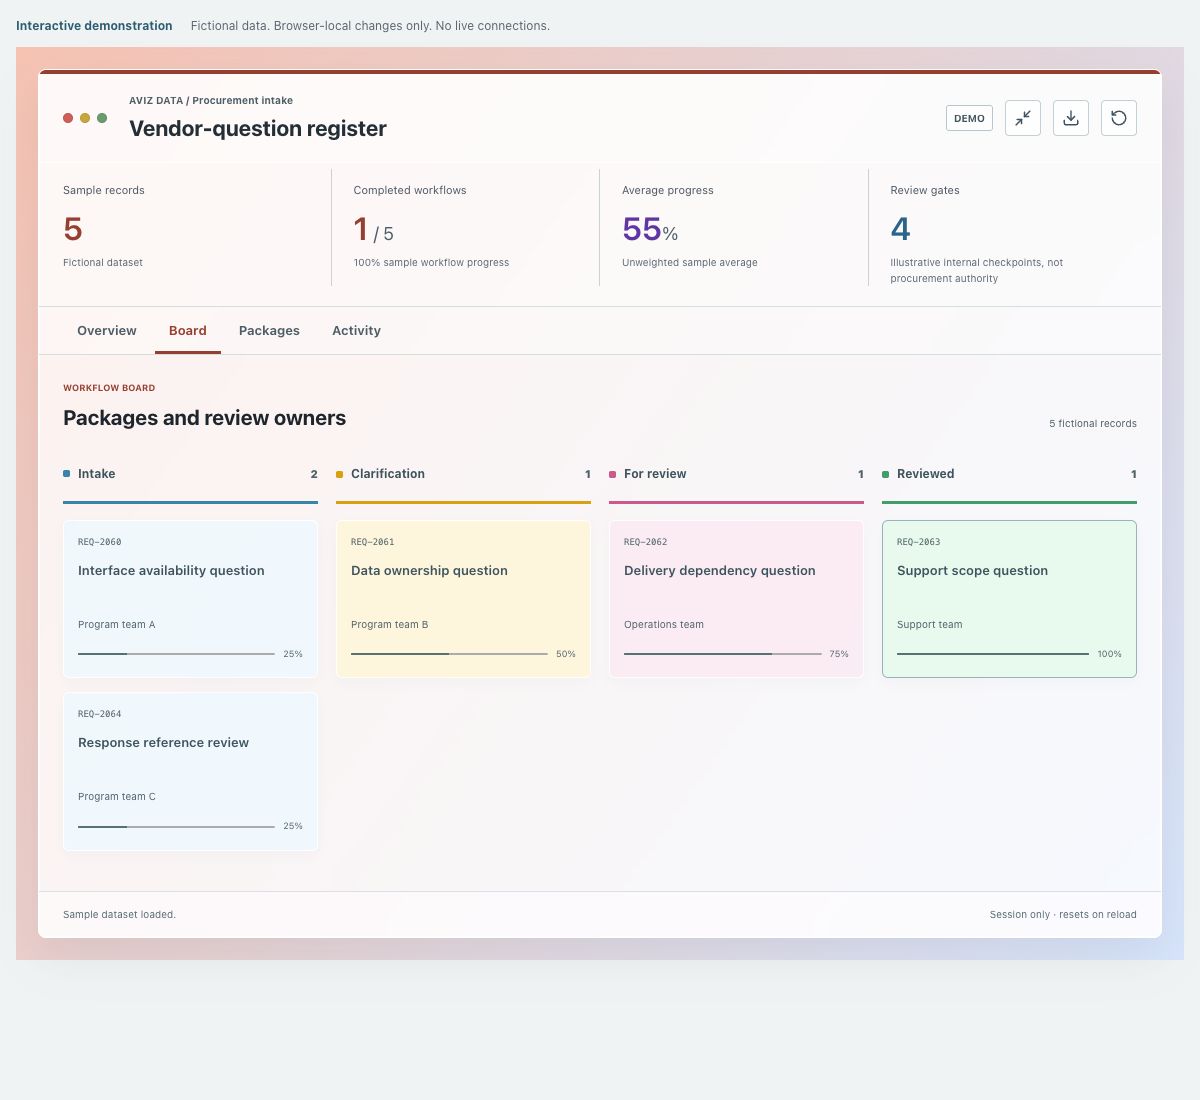The image size is (1200, 1100).
Task: Open the REQ-2061 Data ownership question card
Action: coord(463,599)
